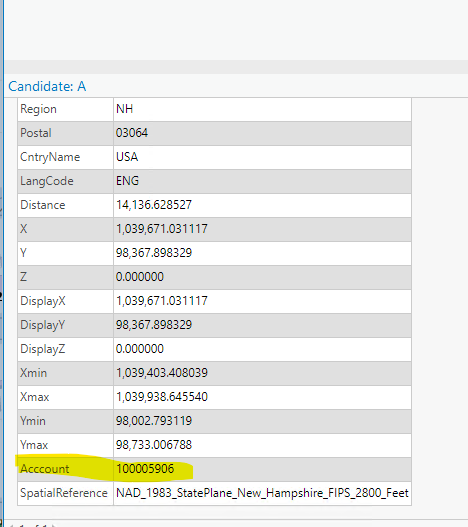Select the Distance field label
This screenshot has height=527, width=468.
43,205
